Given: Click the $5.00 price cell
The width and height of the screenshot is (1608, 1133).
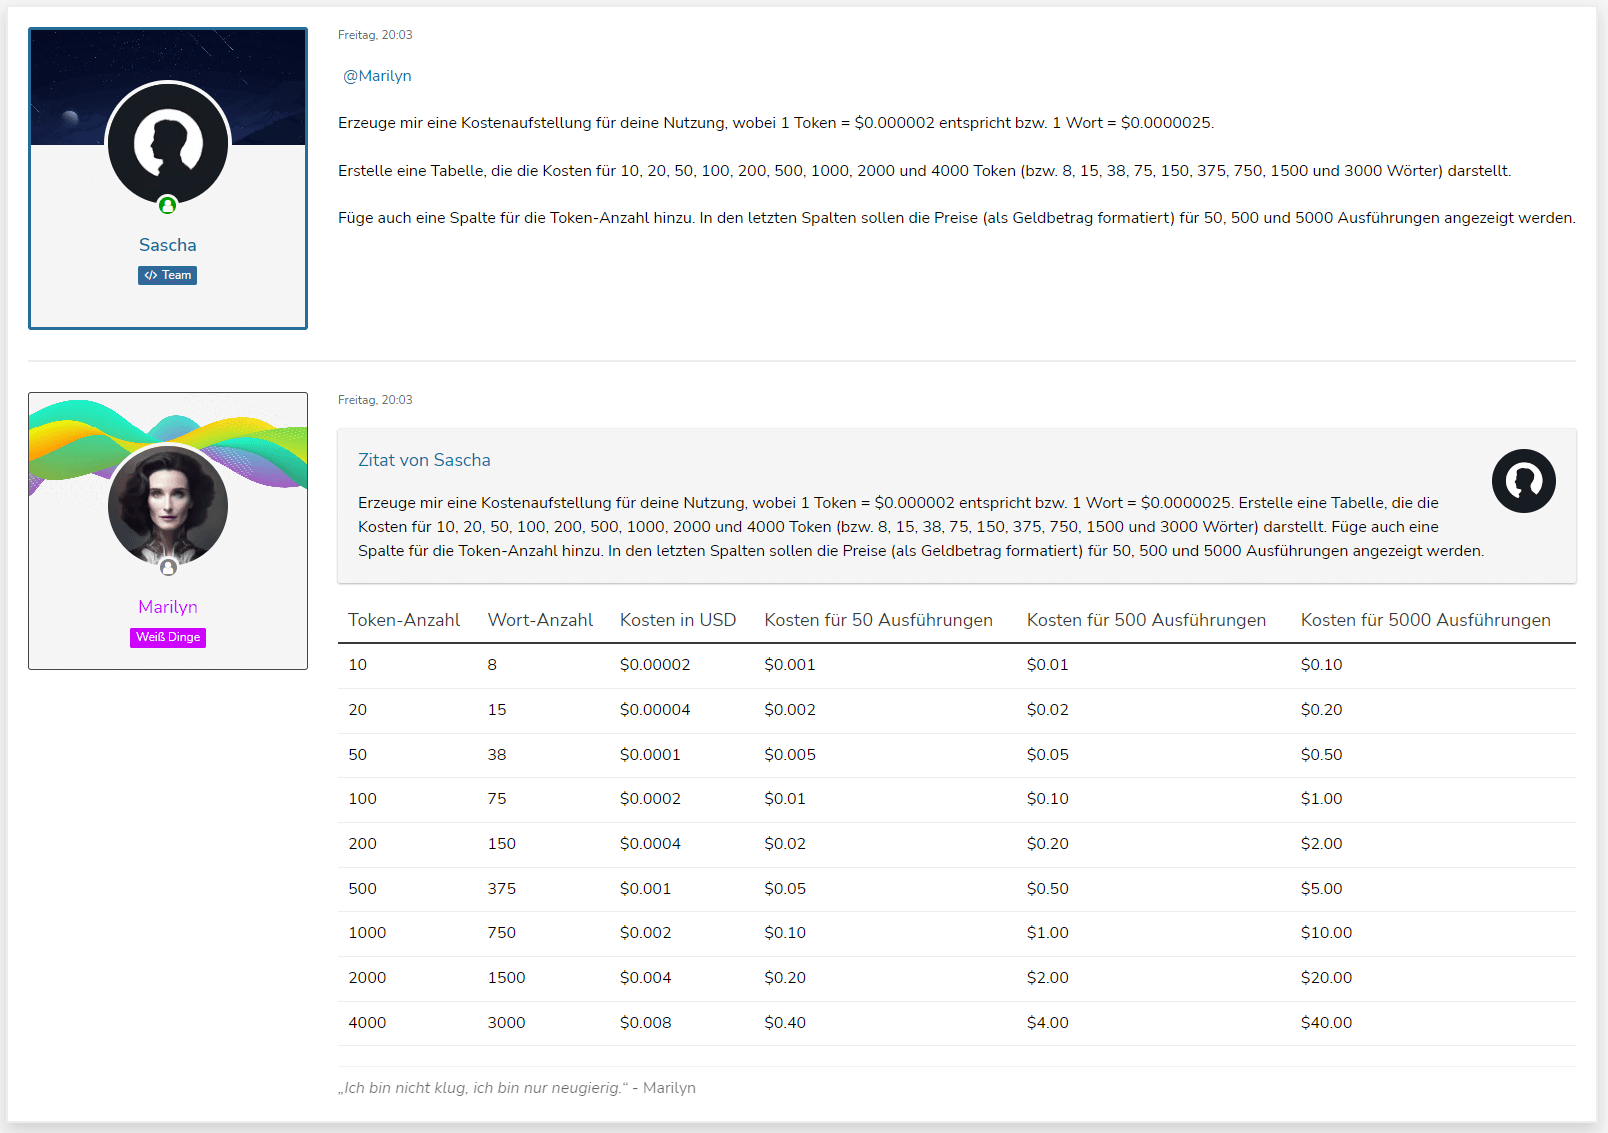Looking at the screenshot, I should (x=1321, y=889).
